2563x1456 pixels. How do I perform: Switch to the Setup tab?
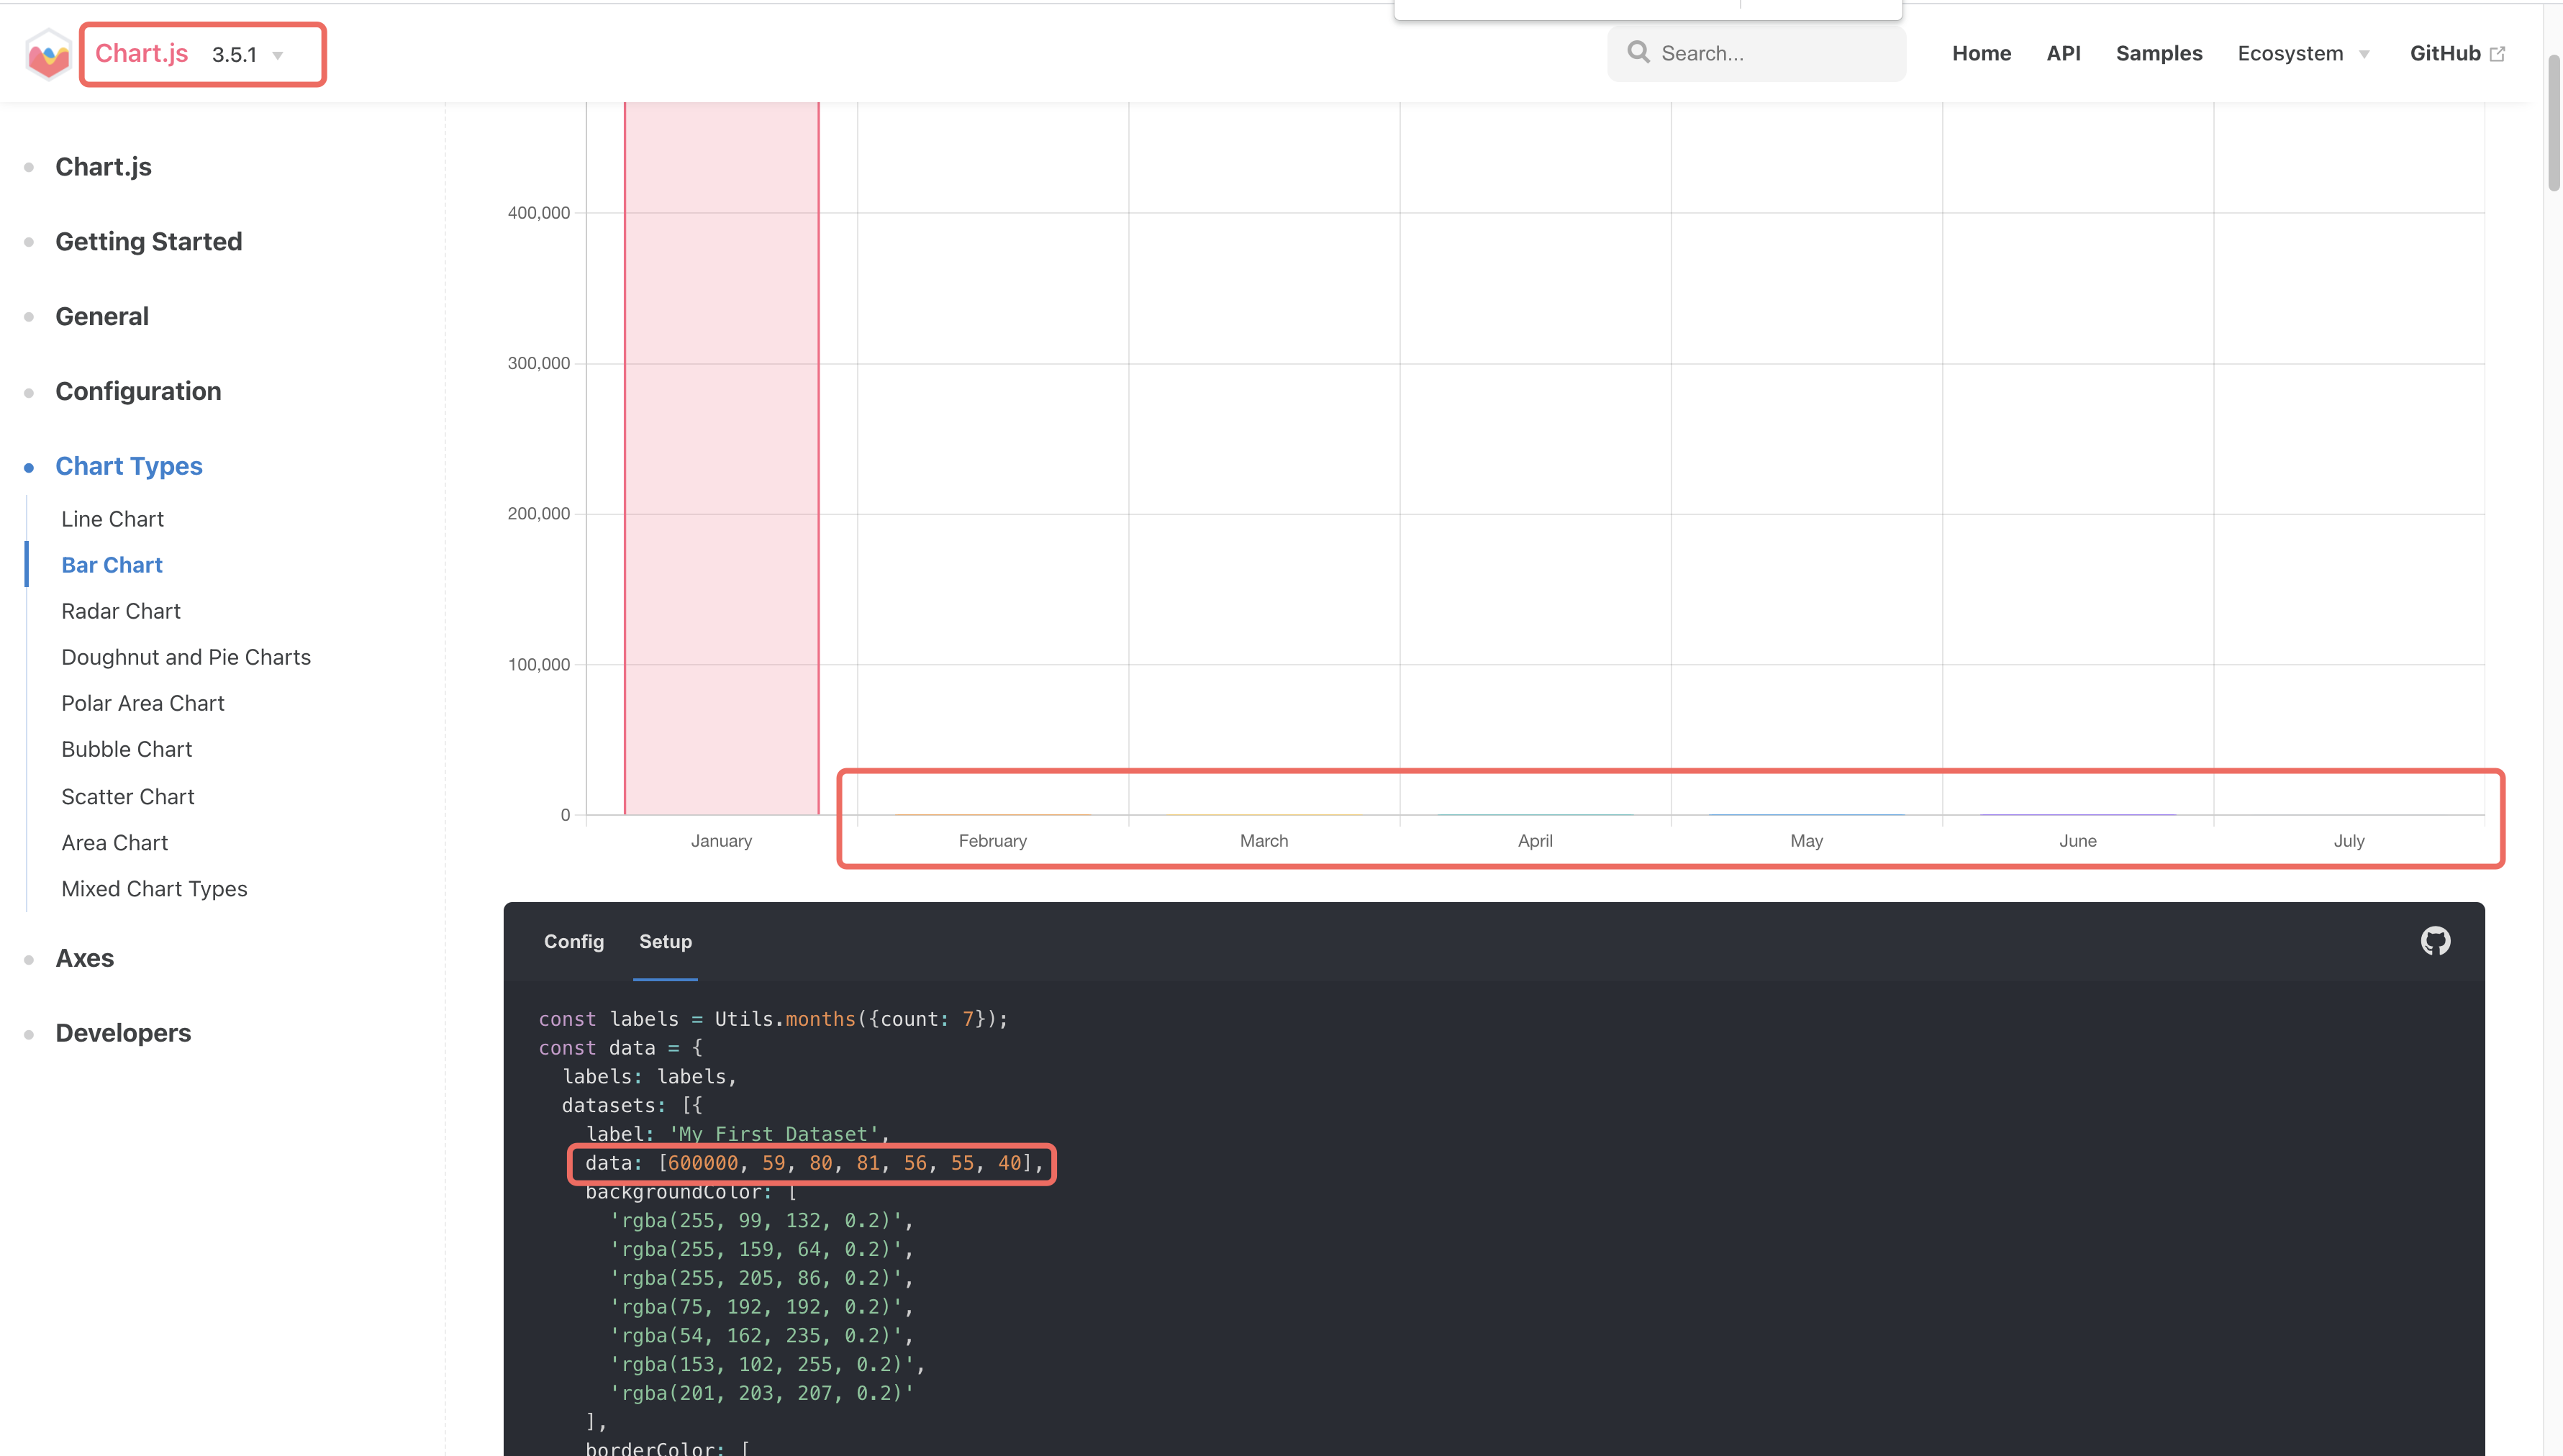coord(665,941)
